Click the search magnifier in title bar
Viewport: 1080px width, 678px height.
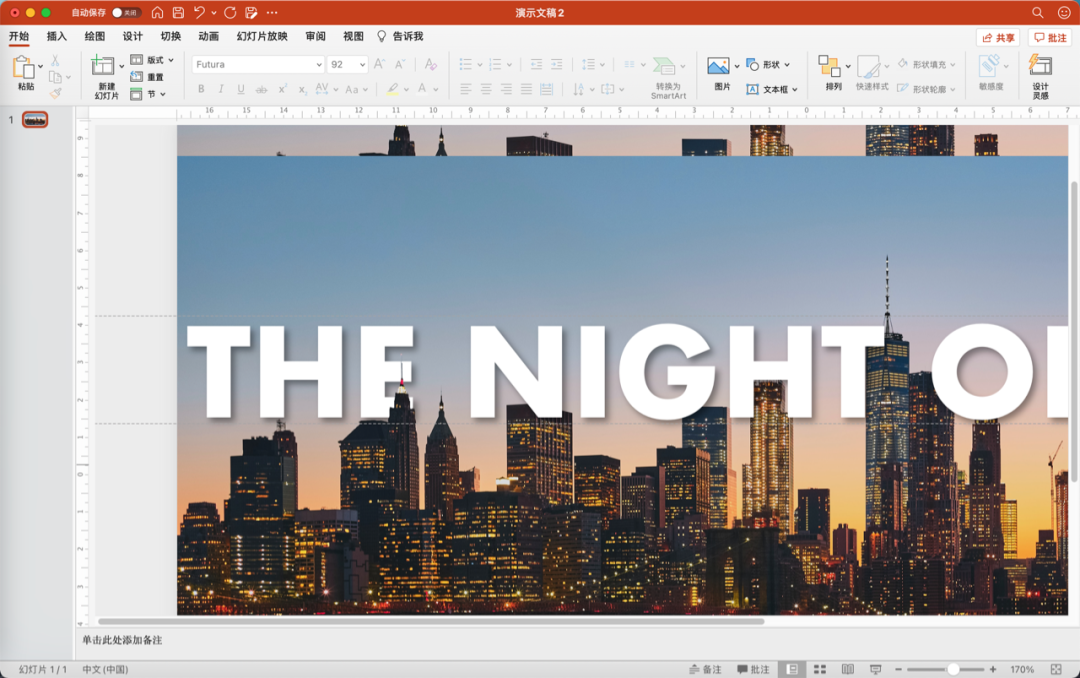pos(1037,12)
